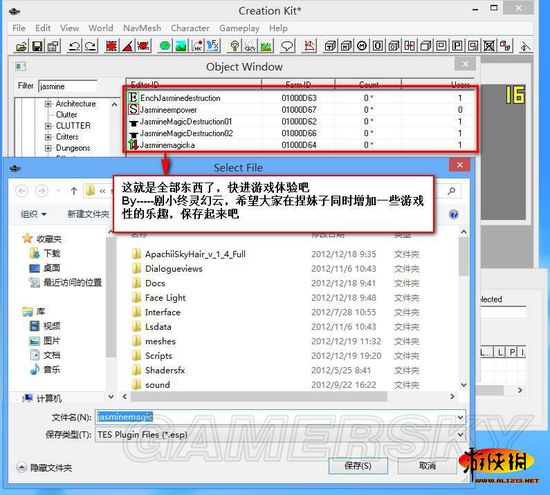Expand the Architecture tree node
The image size is (550, 495).
48,104
